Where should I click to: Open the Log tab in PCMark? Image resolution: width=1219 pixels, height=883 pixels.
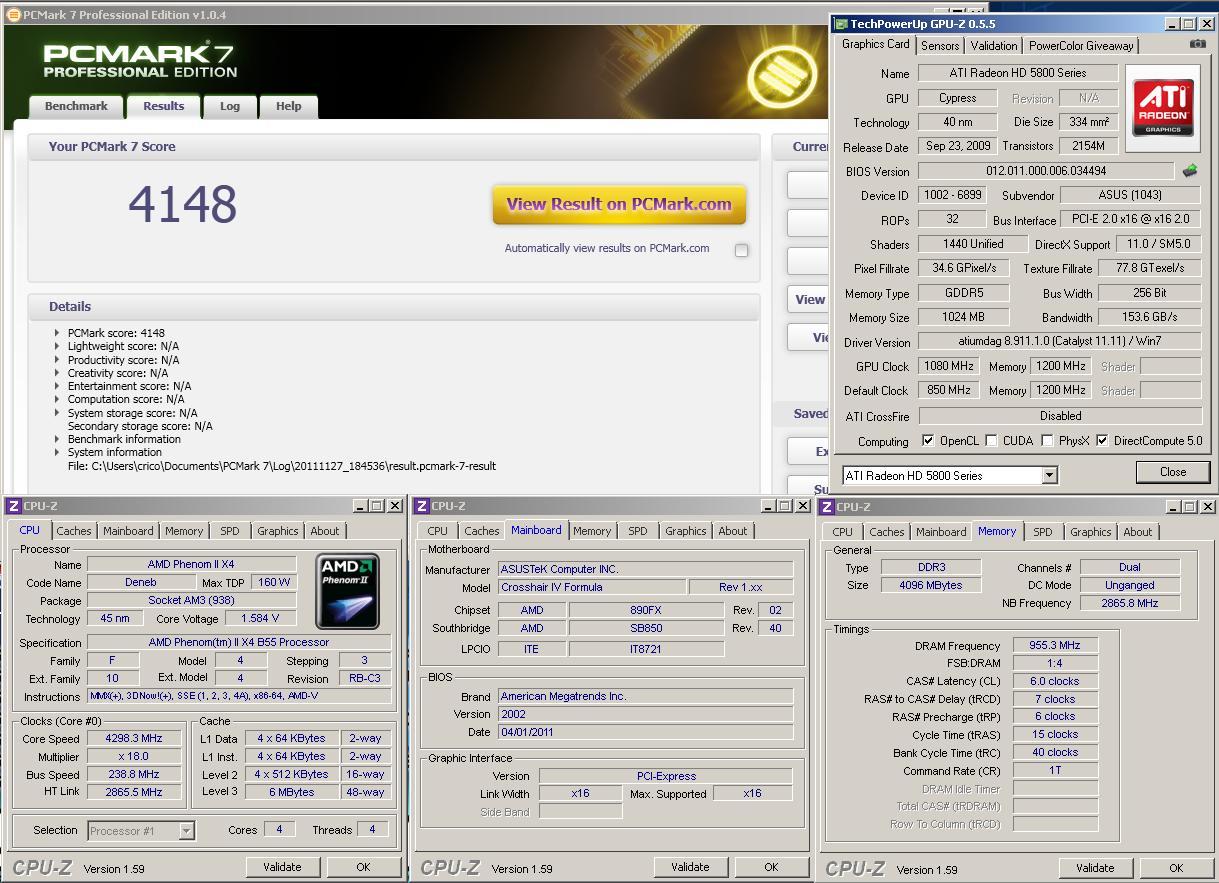click(x=230, y=106)
